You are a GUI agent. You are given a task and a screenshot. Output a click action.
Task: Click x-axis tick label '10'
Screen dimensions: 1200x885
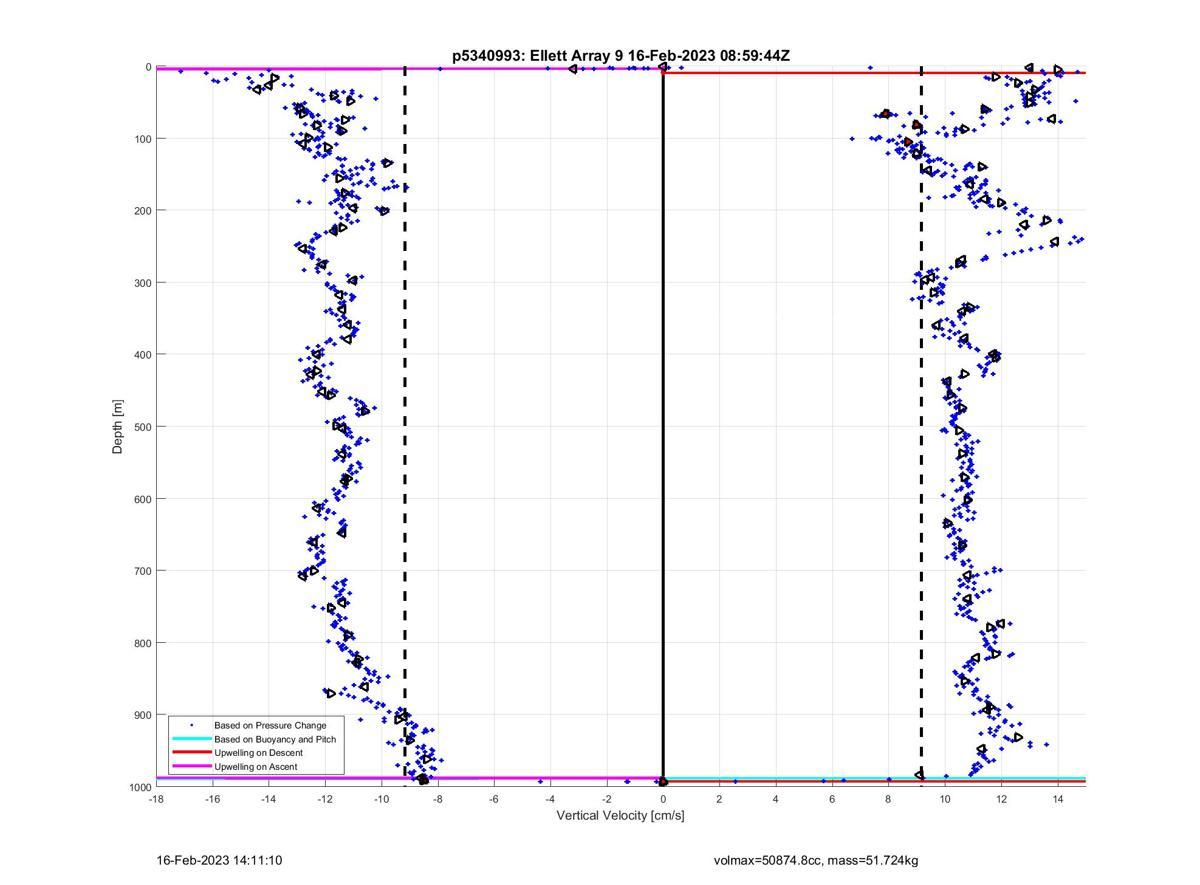tap(944, 798)
